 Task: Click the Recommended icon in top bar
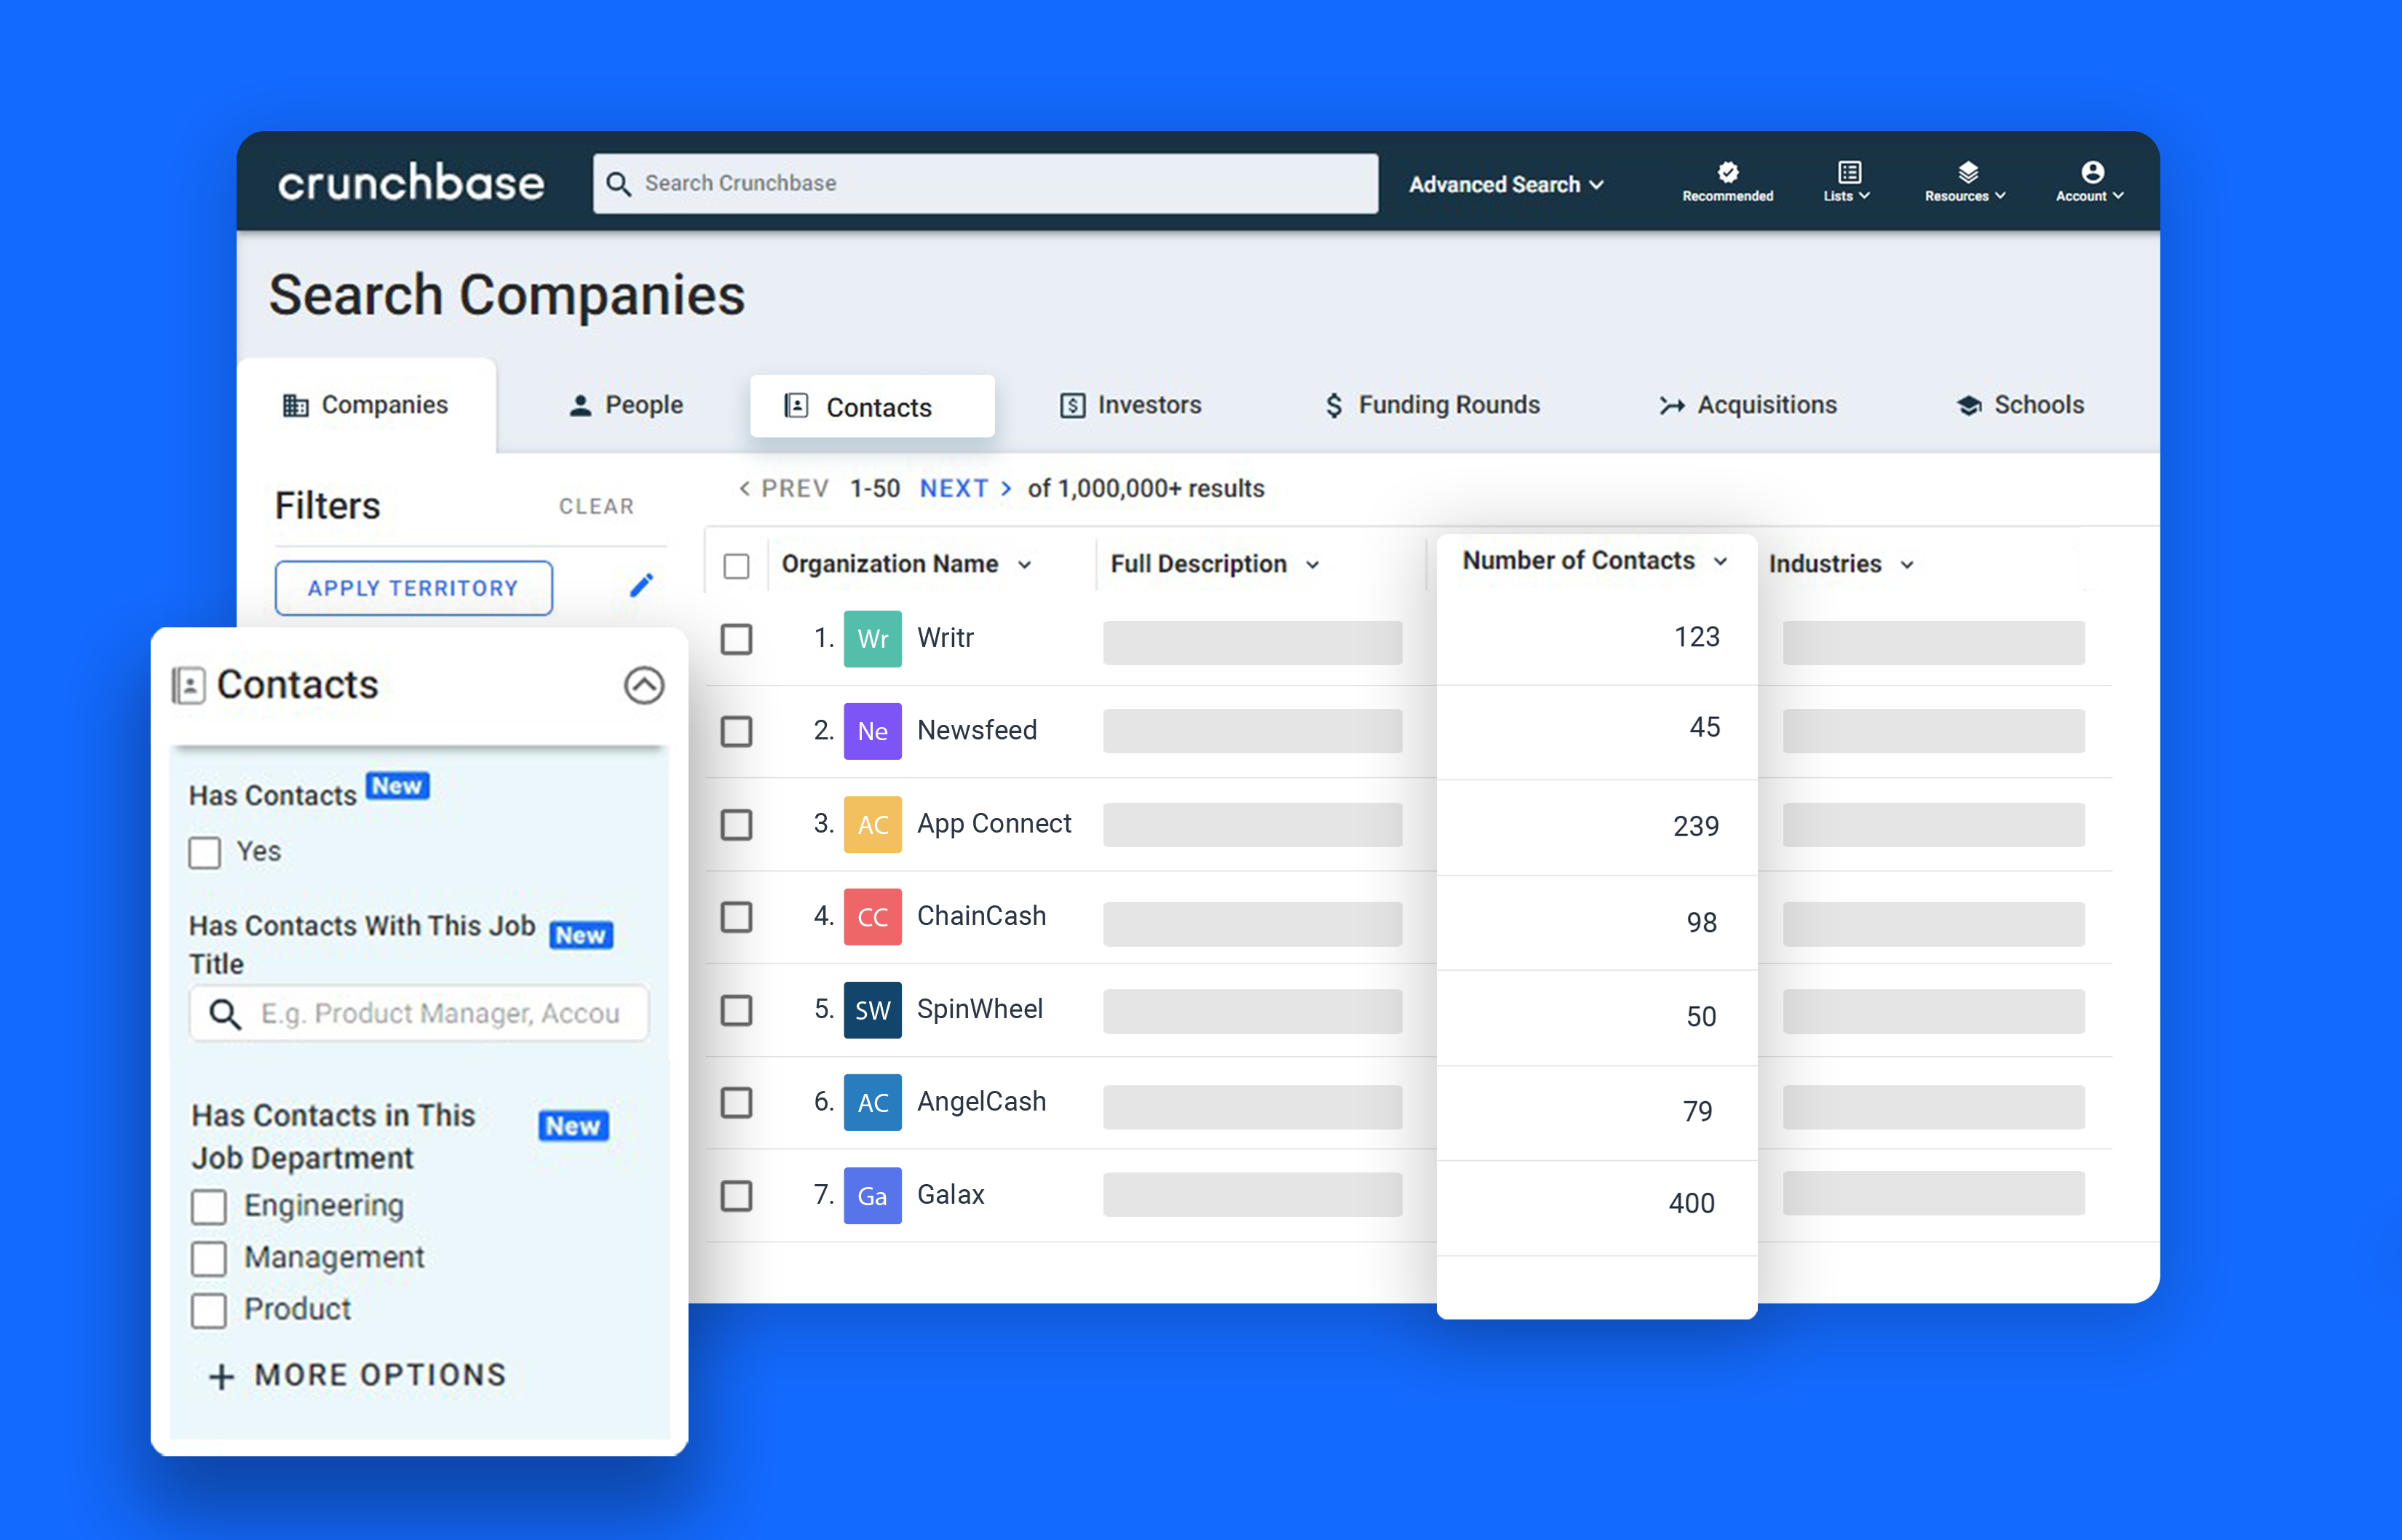point(1727,172)
